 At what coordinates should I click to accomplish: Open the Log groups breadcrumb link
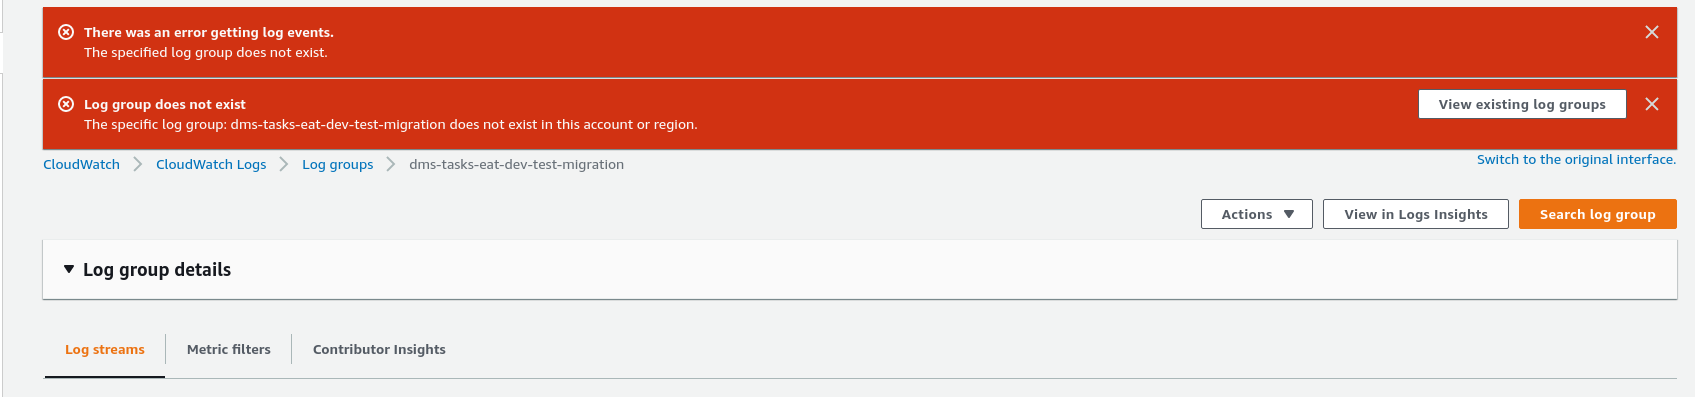point(338,164)
